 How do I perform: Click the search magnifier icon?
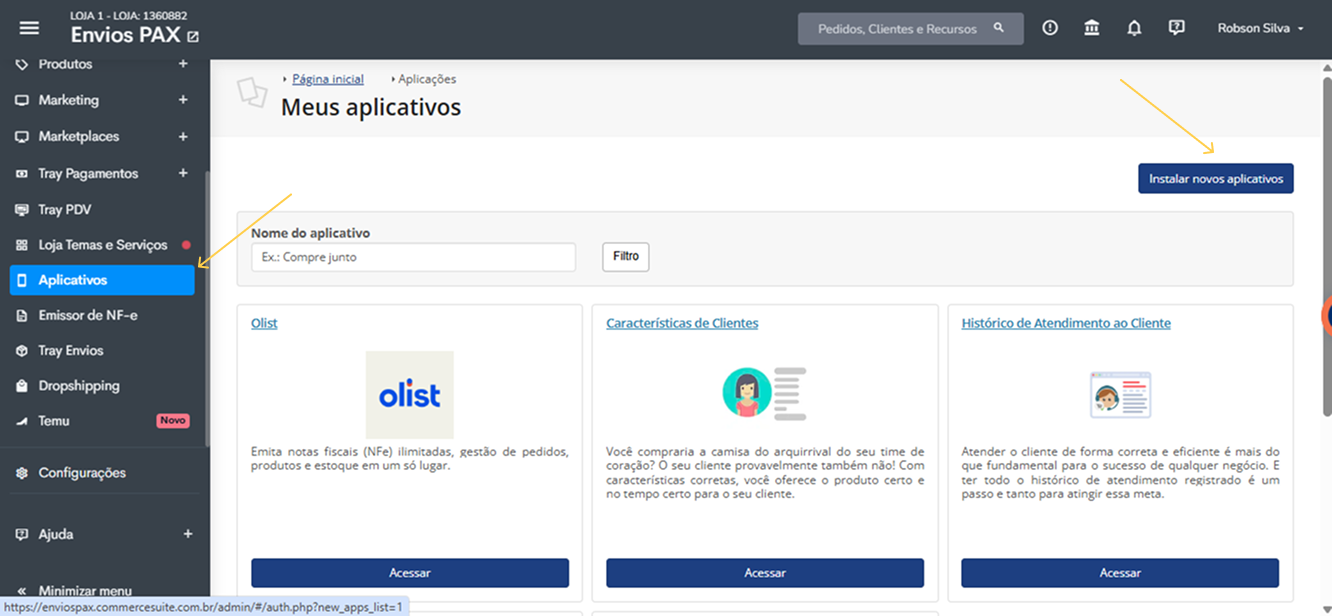[998, 28]
